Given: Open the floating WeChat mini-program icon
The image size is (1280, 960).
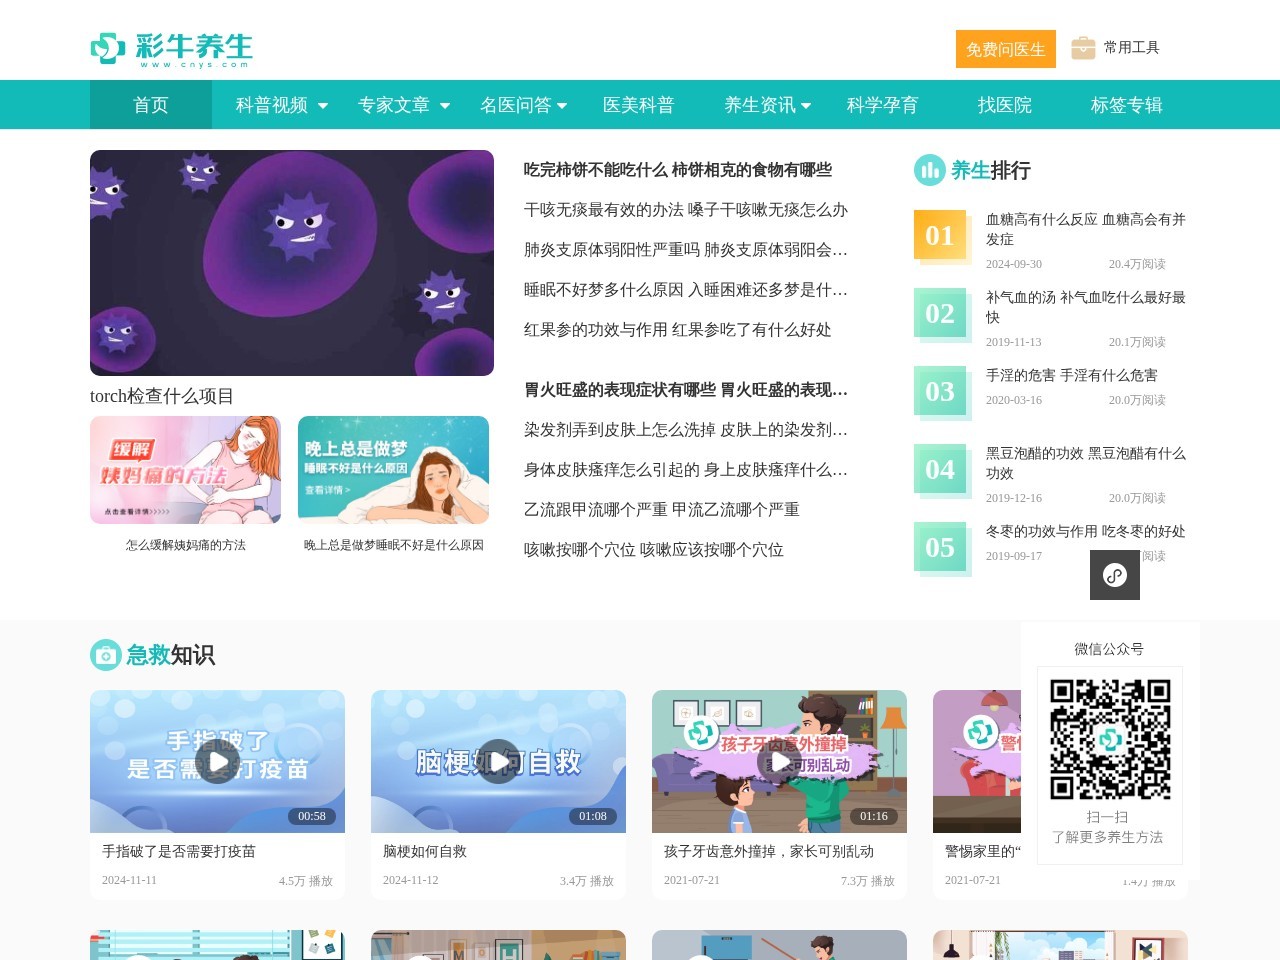Looking at the screenshot, I should coord(1114,575).
